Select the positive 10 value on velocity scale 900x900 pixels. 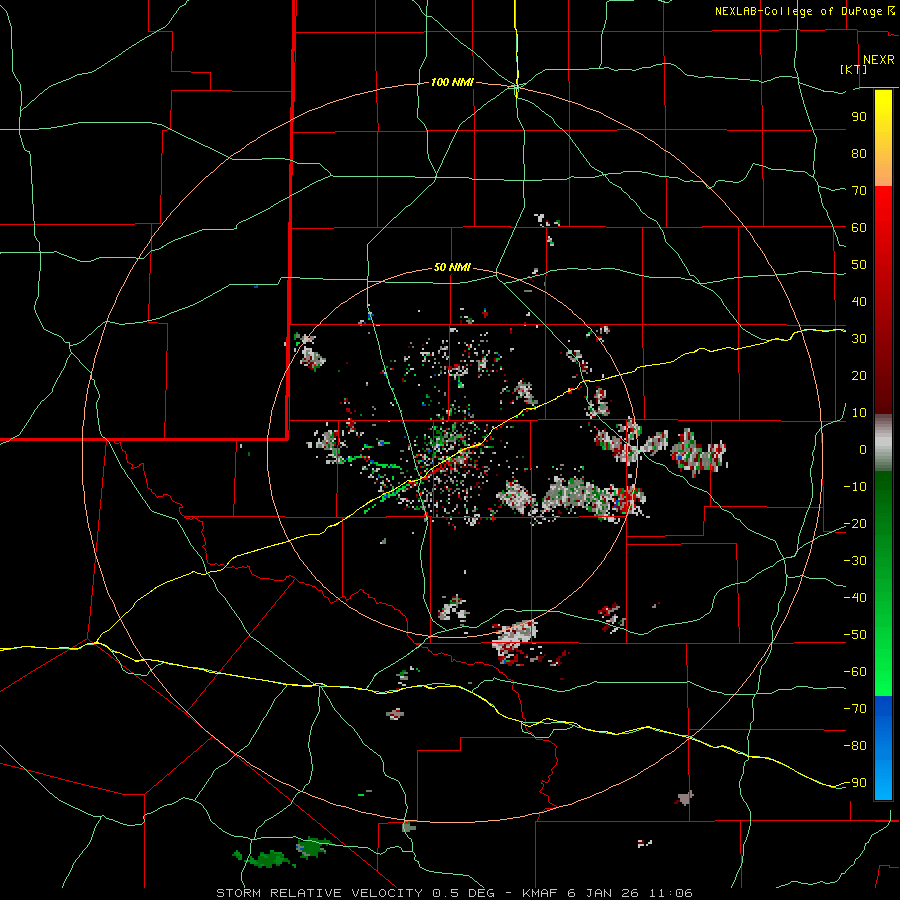[x=859, y=413]
